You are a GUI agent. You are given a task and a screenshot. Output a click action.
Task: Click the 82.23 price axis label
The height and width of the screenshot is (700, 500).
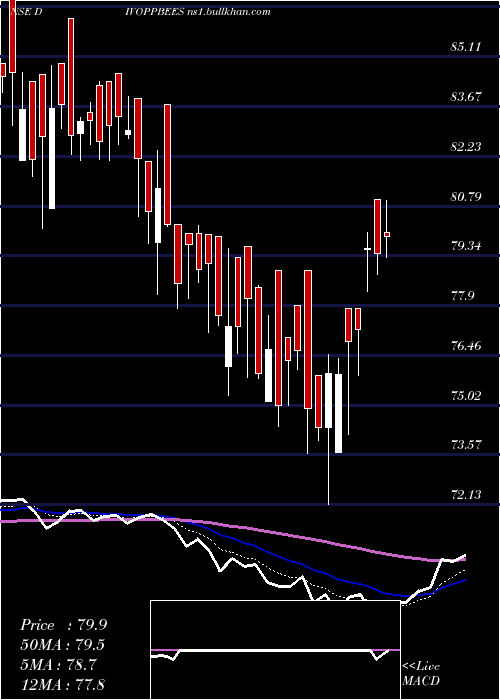pyautogui.click(x=466, y=146)
